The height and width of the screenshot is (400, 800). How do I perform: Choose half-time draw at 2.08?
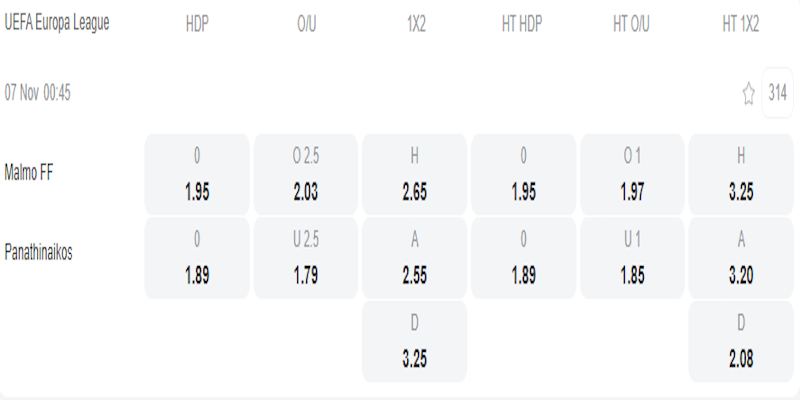[741, 340]
